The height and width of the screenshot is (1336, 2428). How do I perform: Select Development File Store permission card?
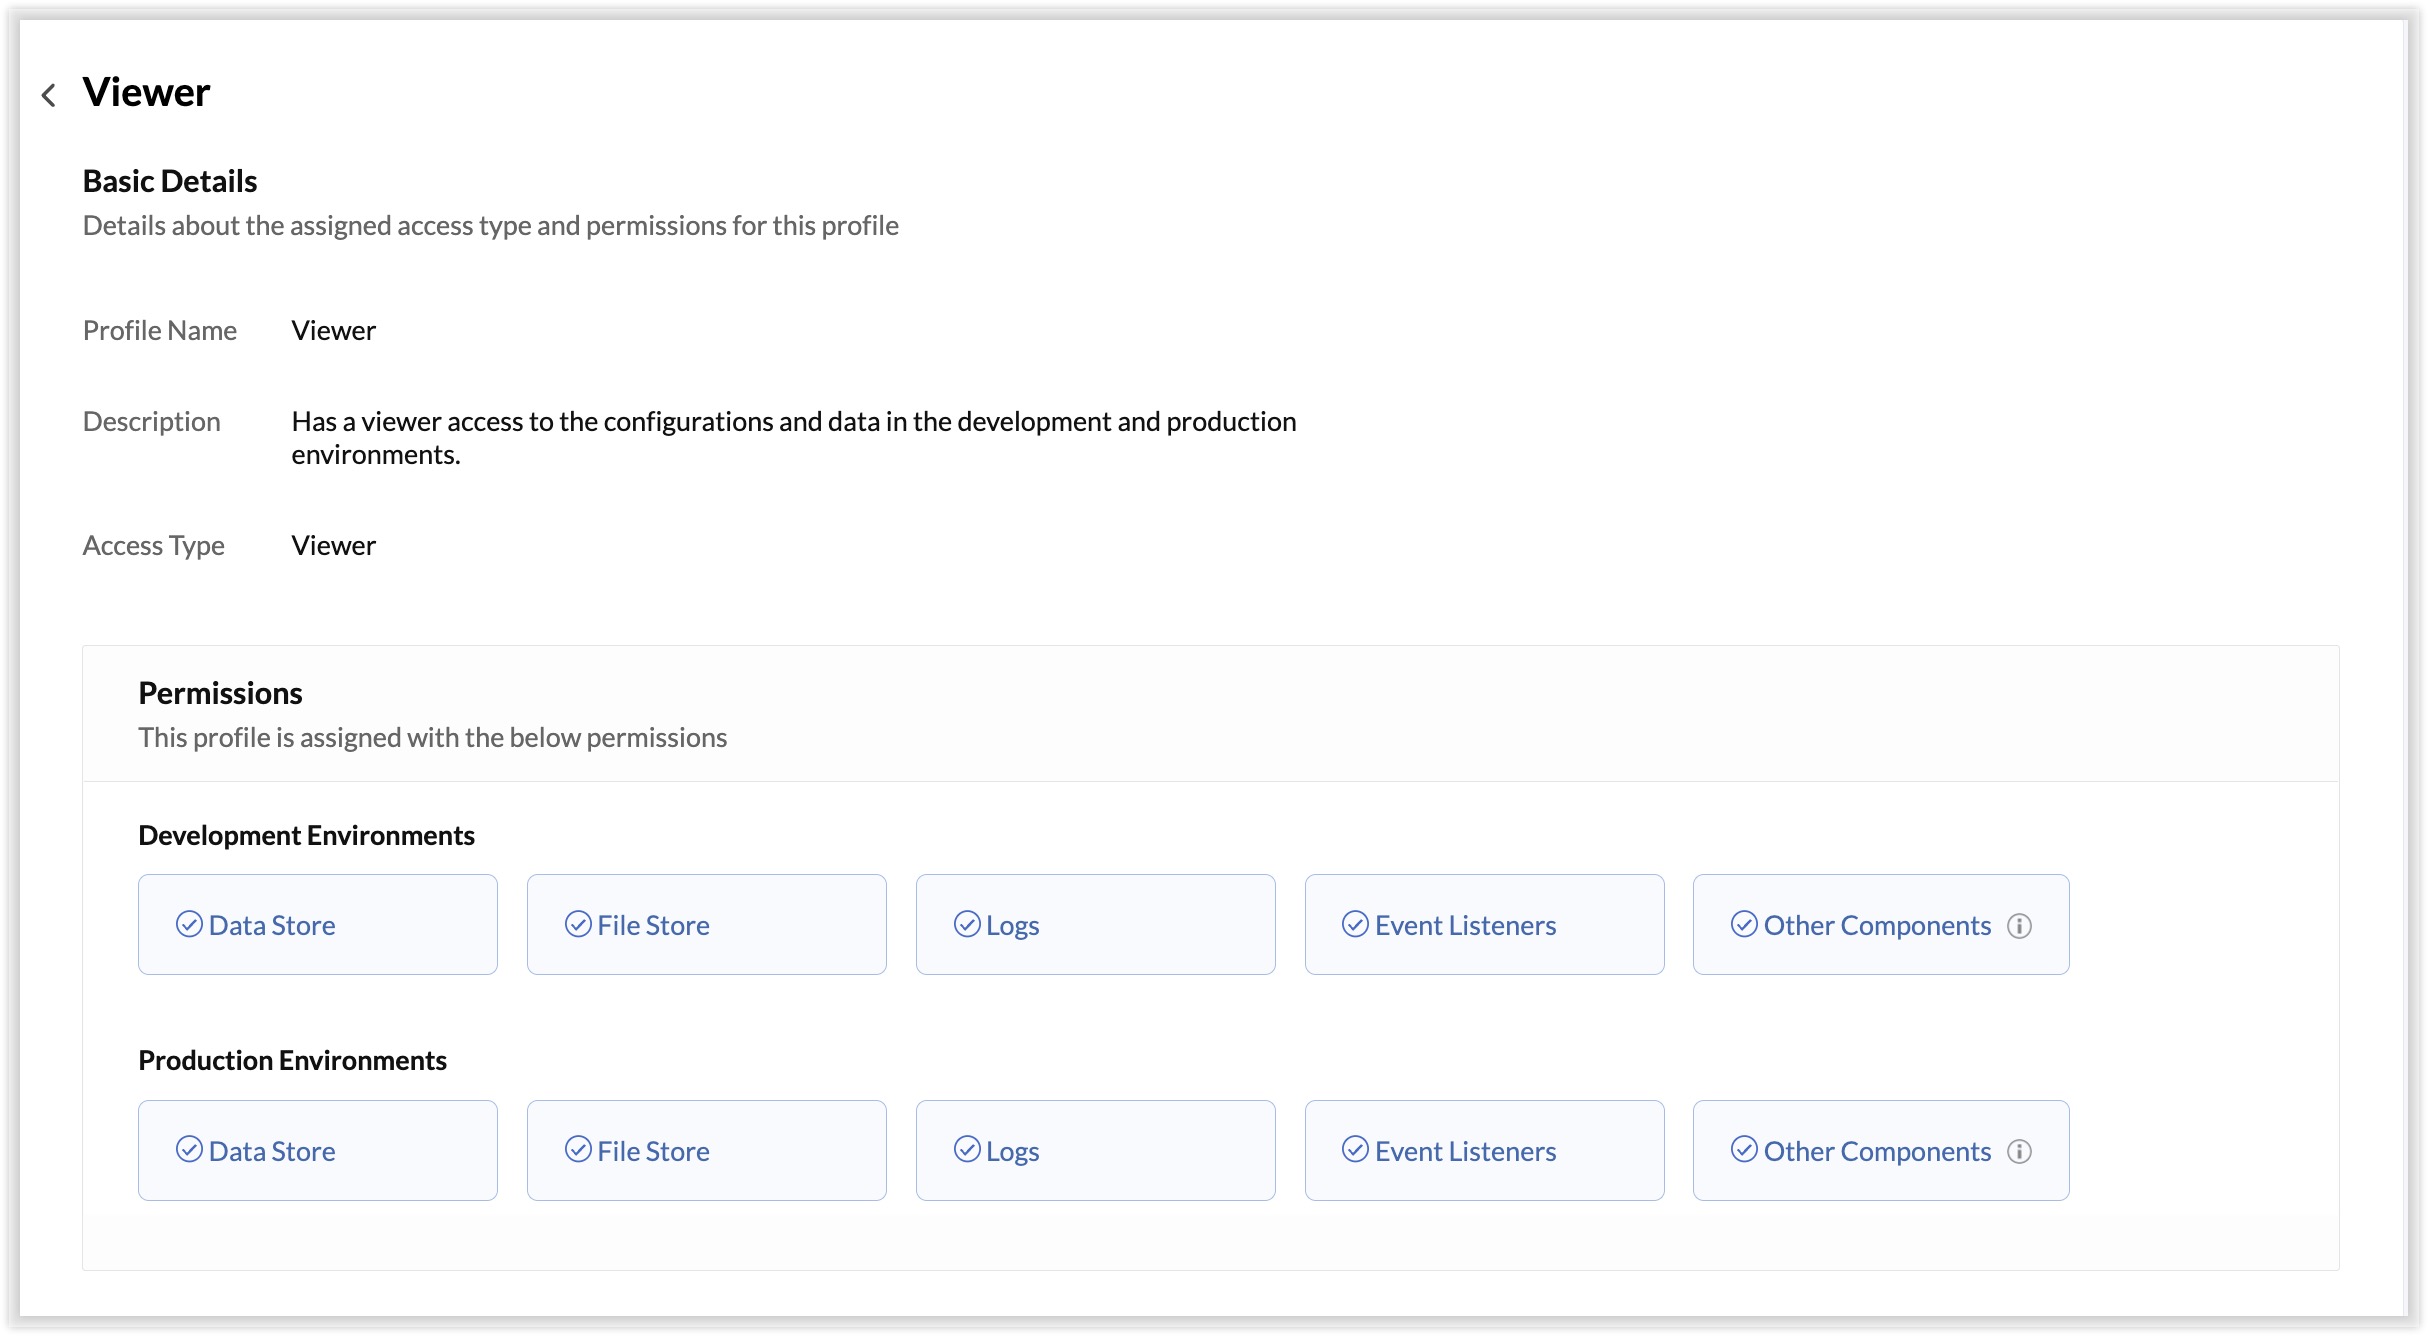coord(706,925)
